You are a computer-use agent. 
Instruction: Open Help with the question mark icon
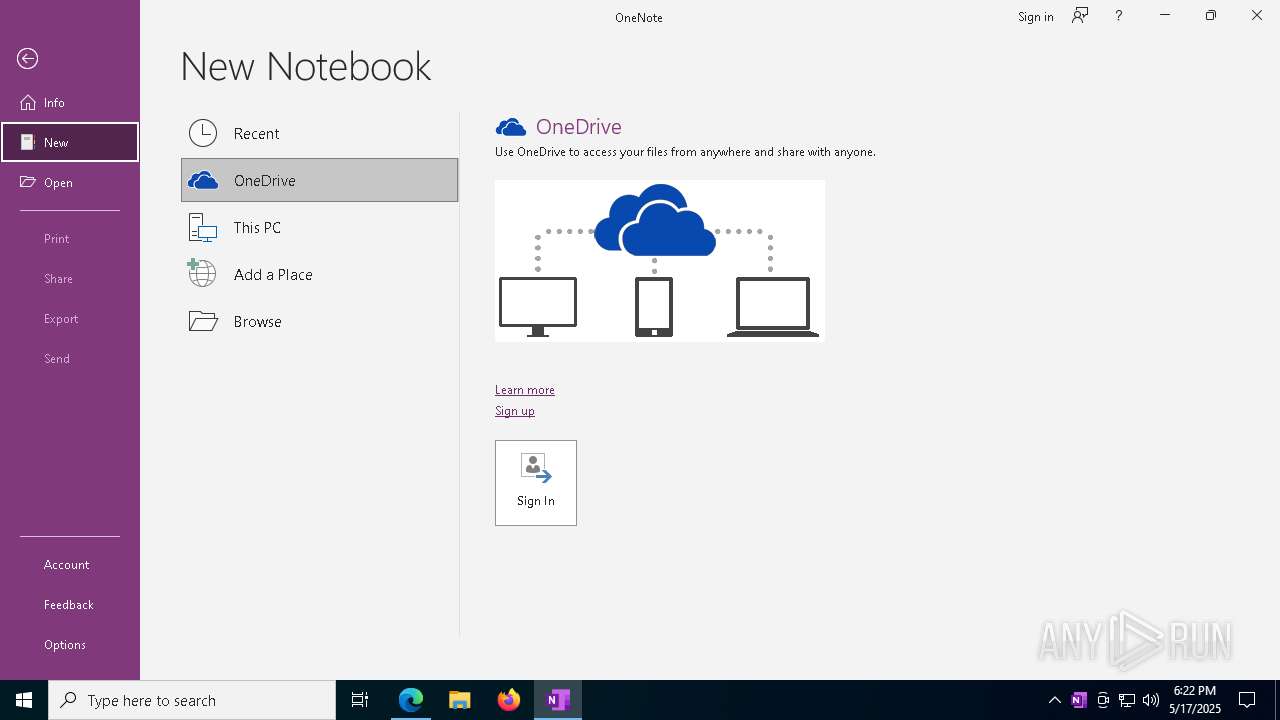(x=1119, y=16)
